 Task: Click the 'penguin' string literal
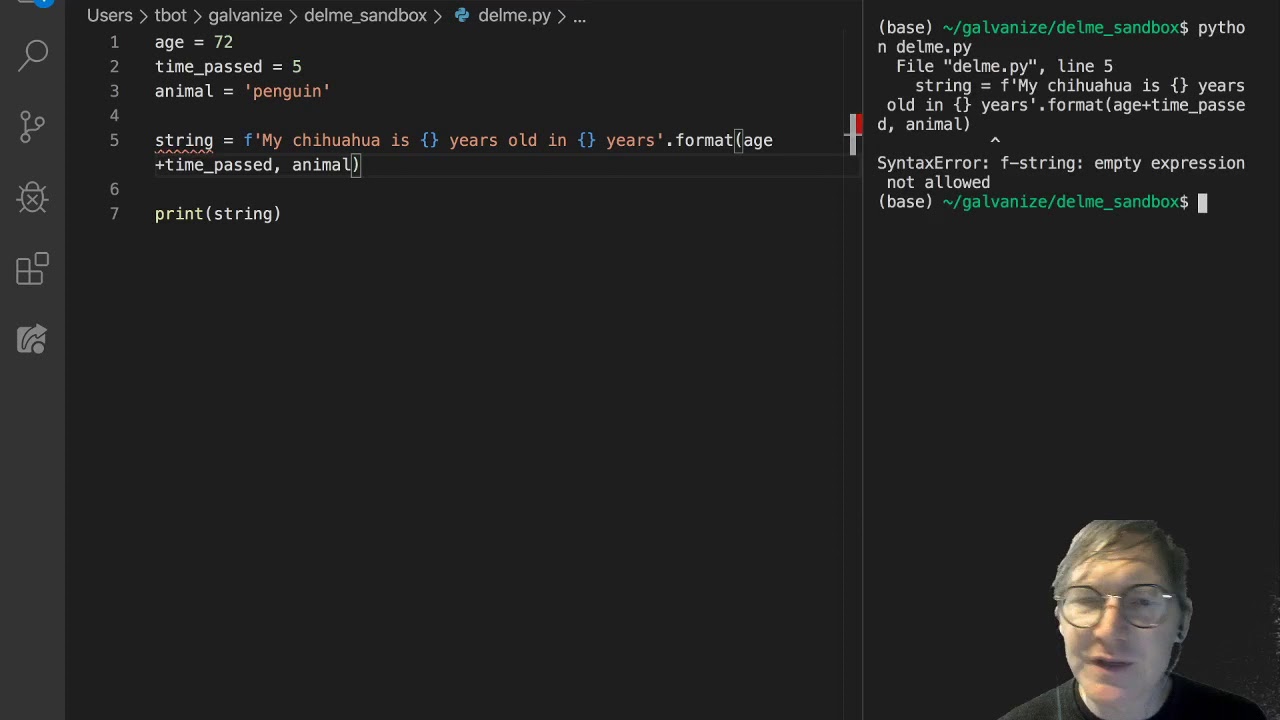(287, 91)
